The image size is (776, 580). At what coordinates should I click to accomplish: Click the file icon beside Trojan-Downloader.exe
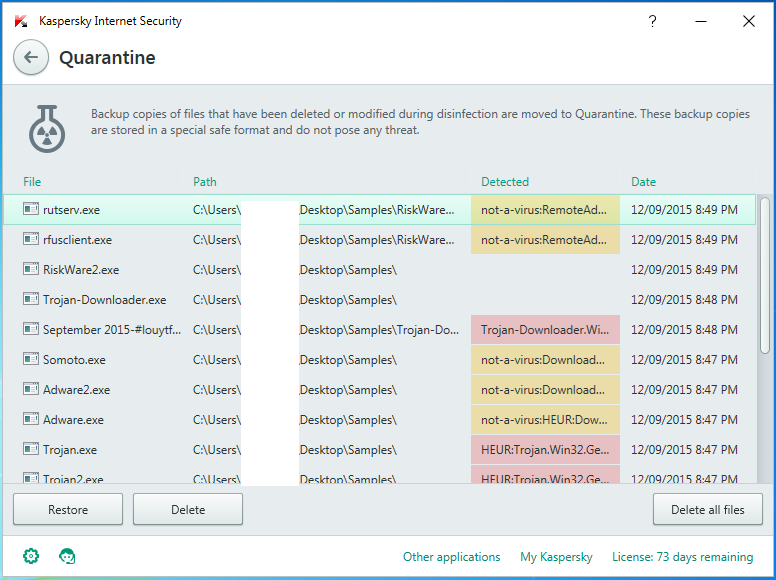(x=31, y=299)
